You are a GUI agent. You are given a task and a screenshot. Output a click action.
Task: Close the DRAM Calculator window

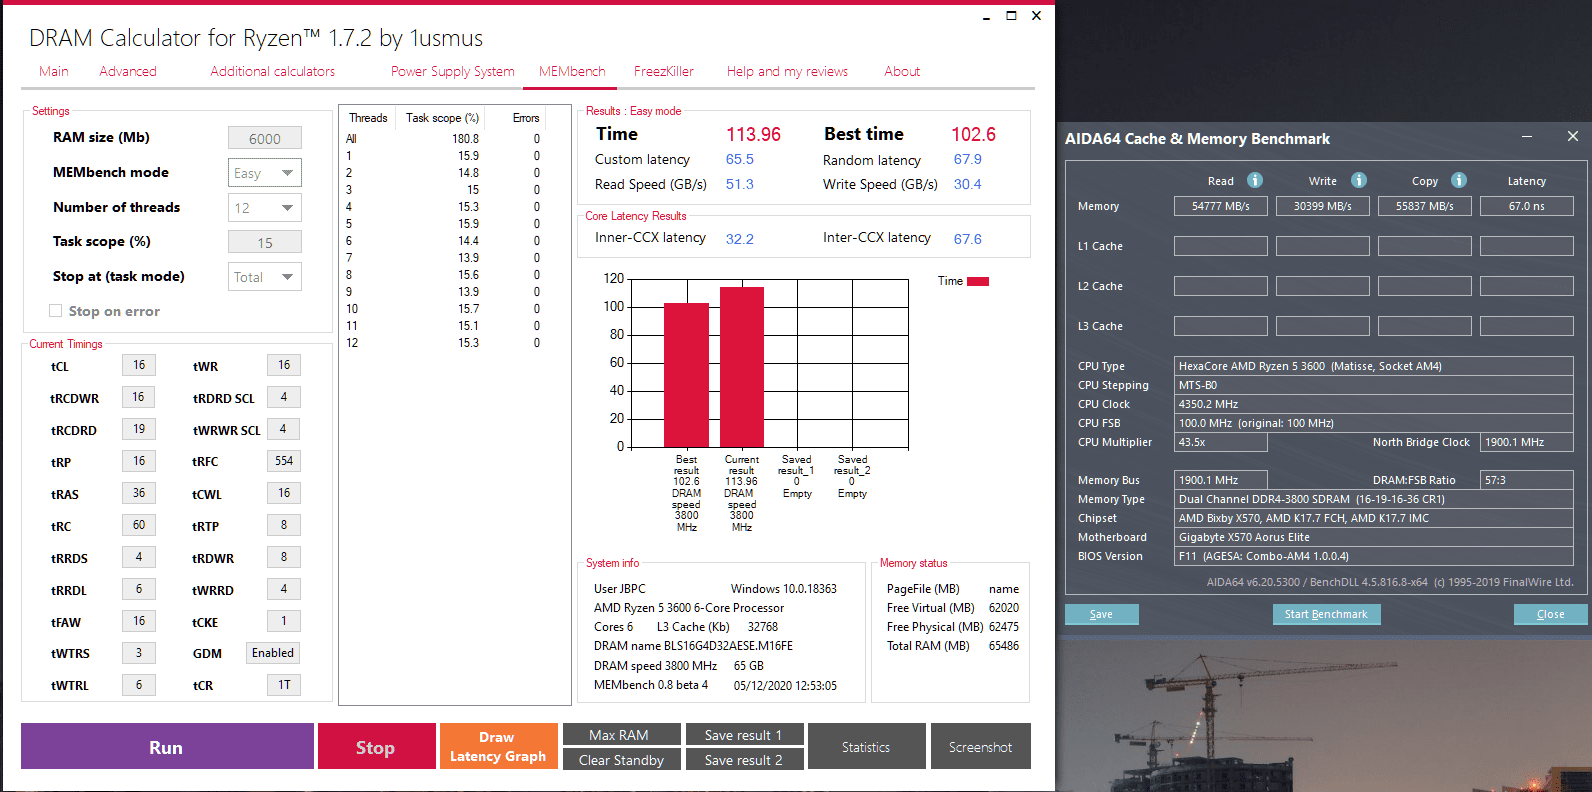pyautogui.click(x=1036, y=15)
